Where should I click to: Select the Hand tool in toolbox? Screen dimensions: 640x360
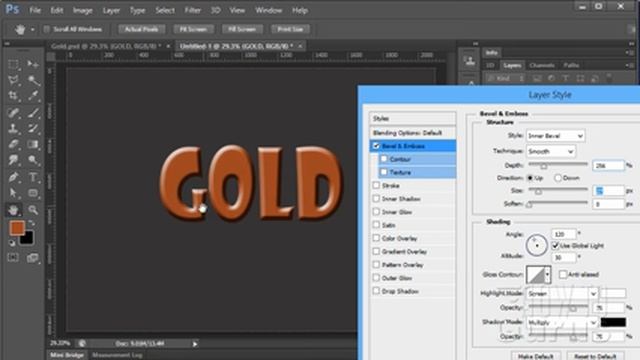coord(13,210)
